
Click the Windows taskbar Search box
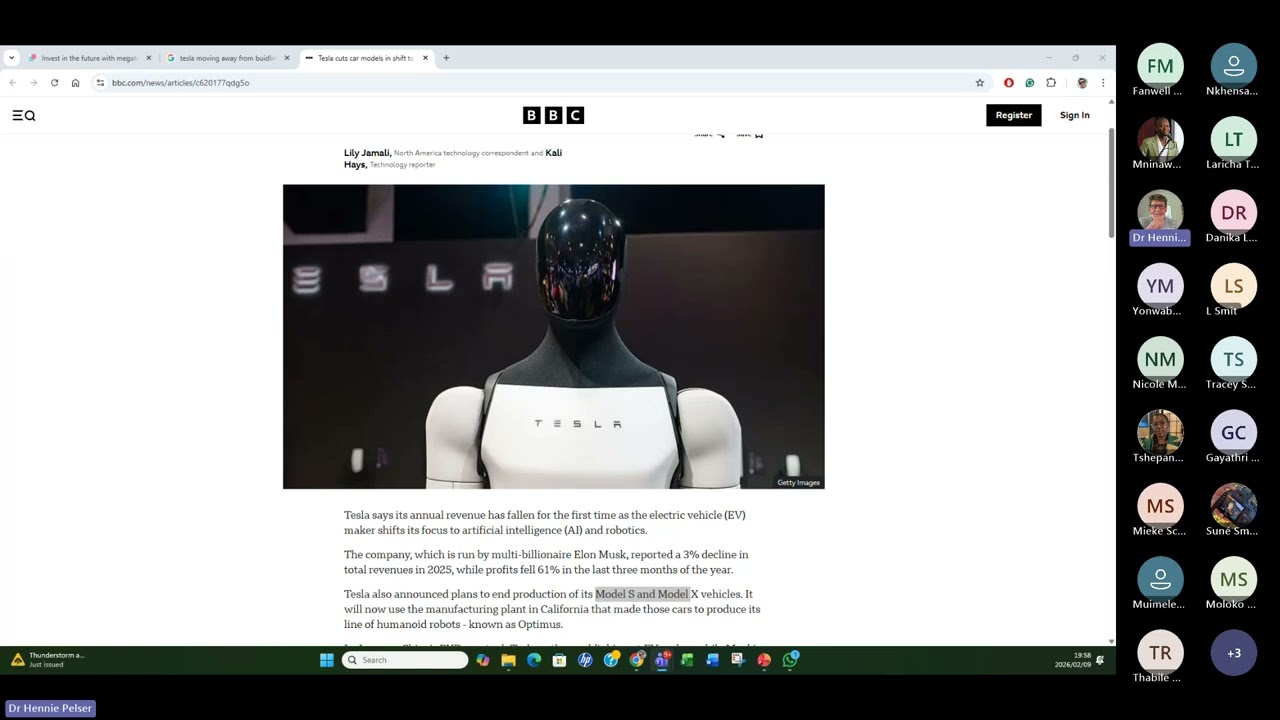coord(405,660)
